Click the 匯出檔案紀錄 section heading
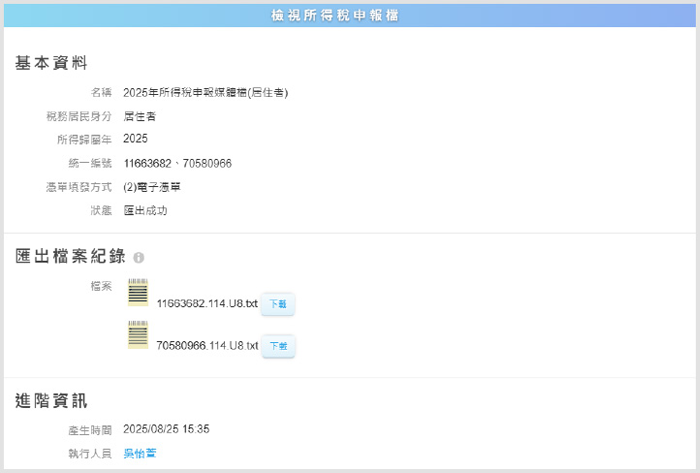Image resolution: width=700 pixels, height=473 pixels. click(x=70, y=257)
